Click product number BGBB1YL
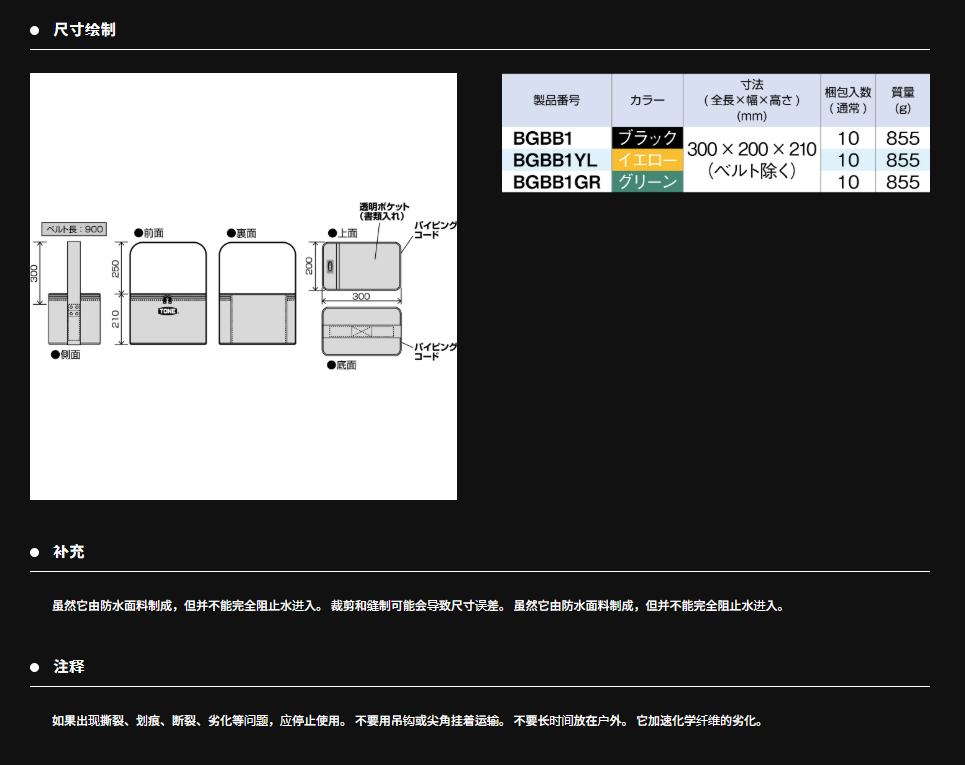This screenshot has width=965, height=765. coord(555,160)
